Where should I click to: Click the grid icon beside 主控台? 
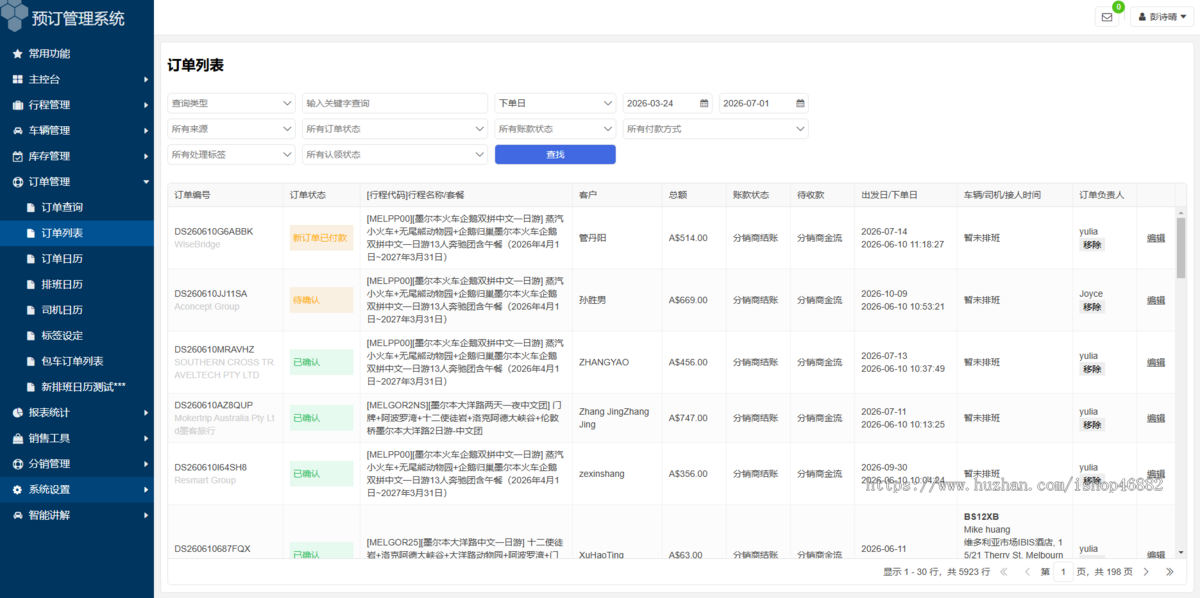17,79
